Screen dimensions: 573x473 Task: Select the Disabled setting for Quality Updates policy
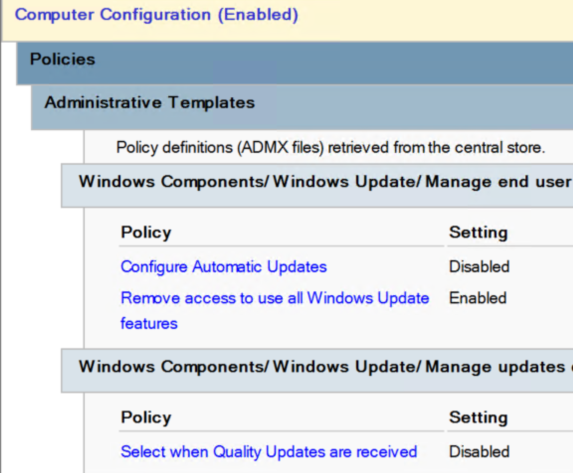[x=479, y=452]
